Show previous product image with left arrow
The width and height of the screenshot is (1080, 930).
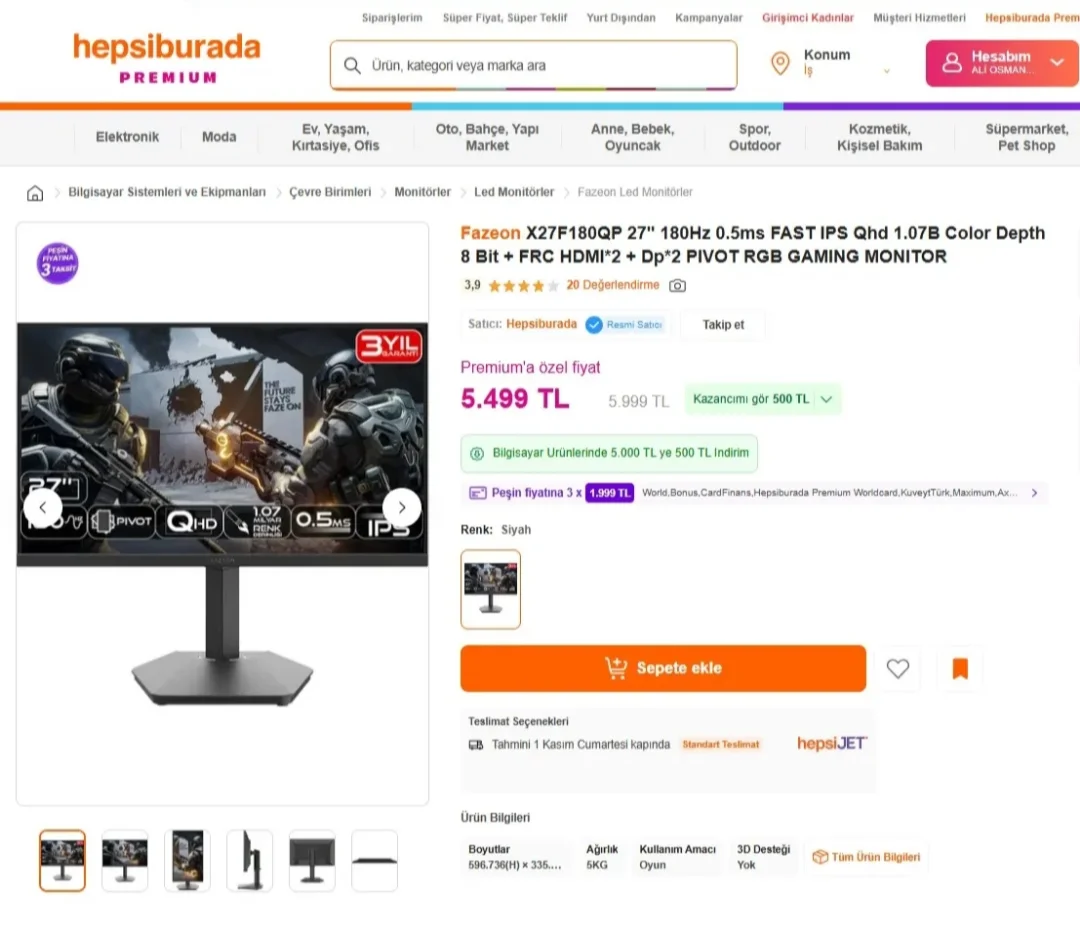43,508
